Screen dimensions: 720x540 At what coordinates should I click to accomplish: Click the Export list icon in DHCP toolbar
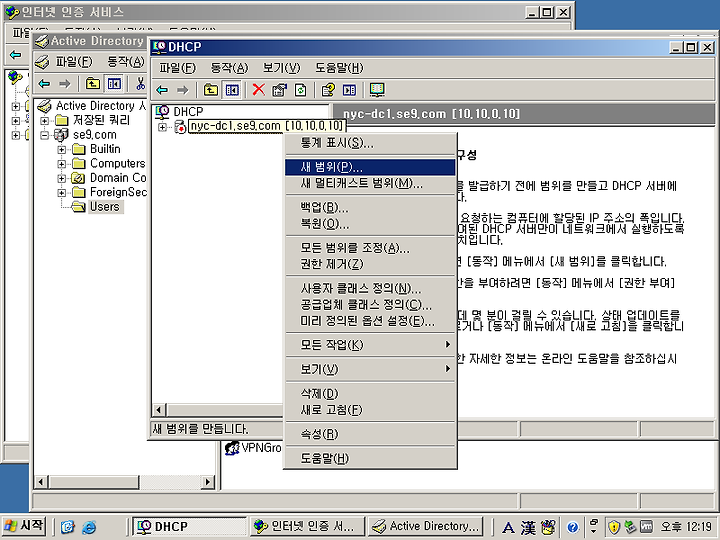click(349, 90)
